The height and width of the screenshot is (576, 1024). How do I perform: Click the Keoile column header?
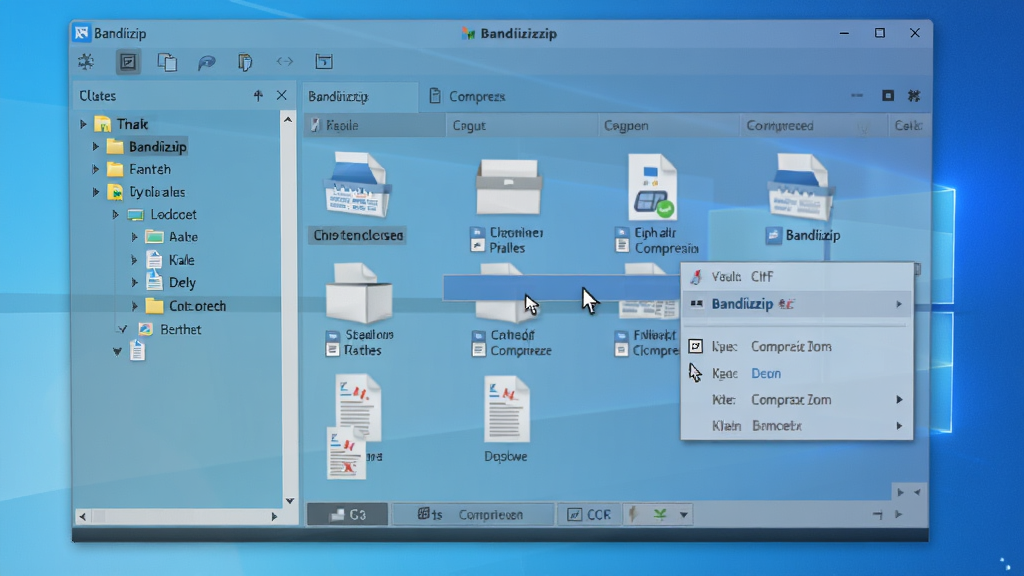pyautogui.click(x=374, y=125)
